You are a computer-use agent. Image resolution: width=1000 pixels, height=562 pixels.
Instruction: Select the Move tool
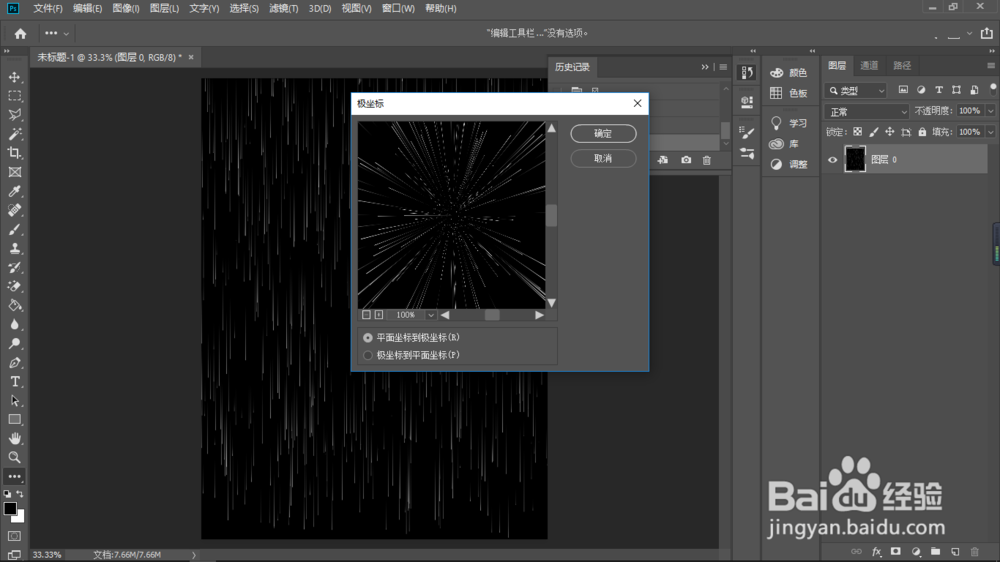click(x=15, y=77)
